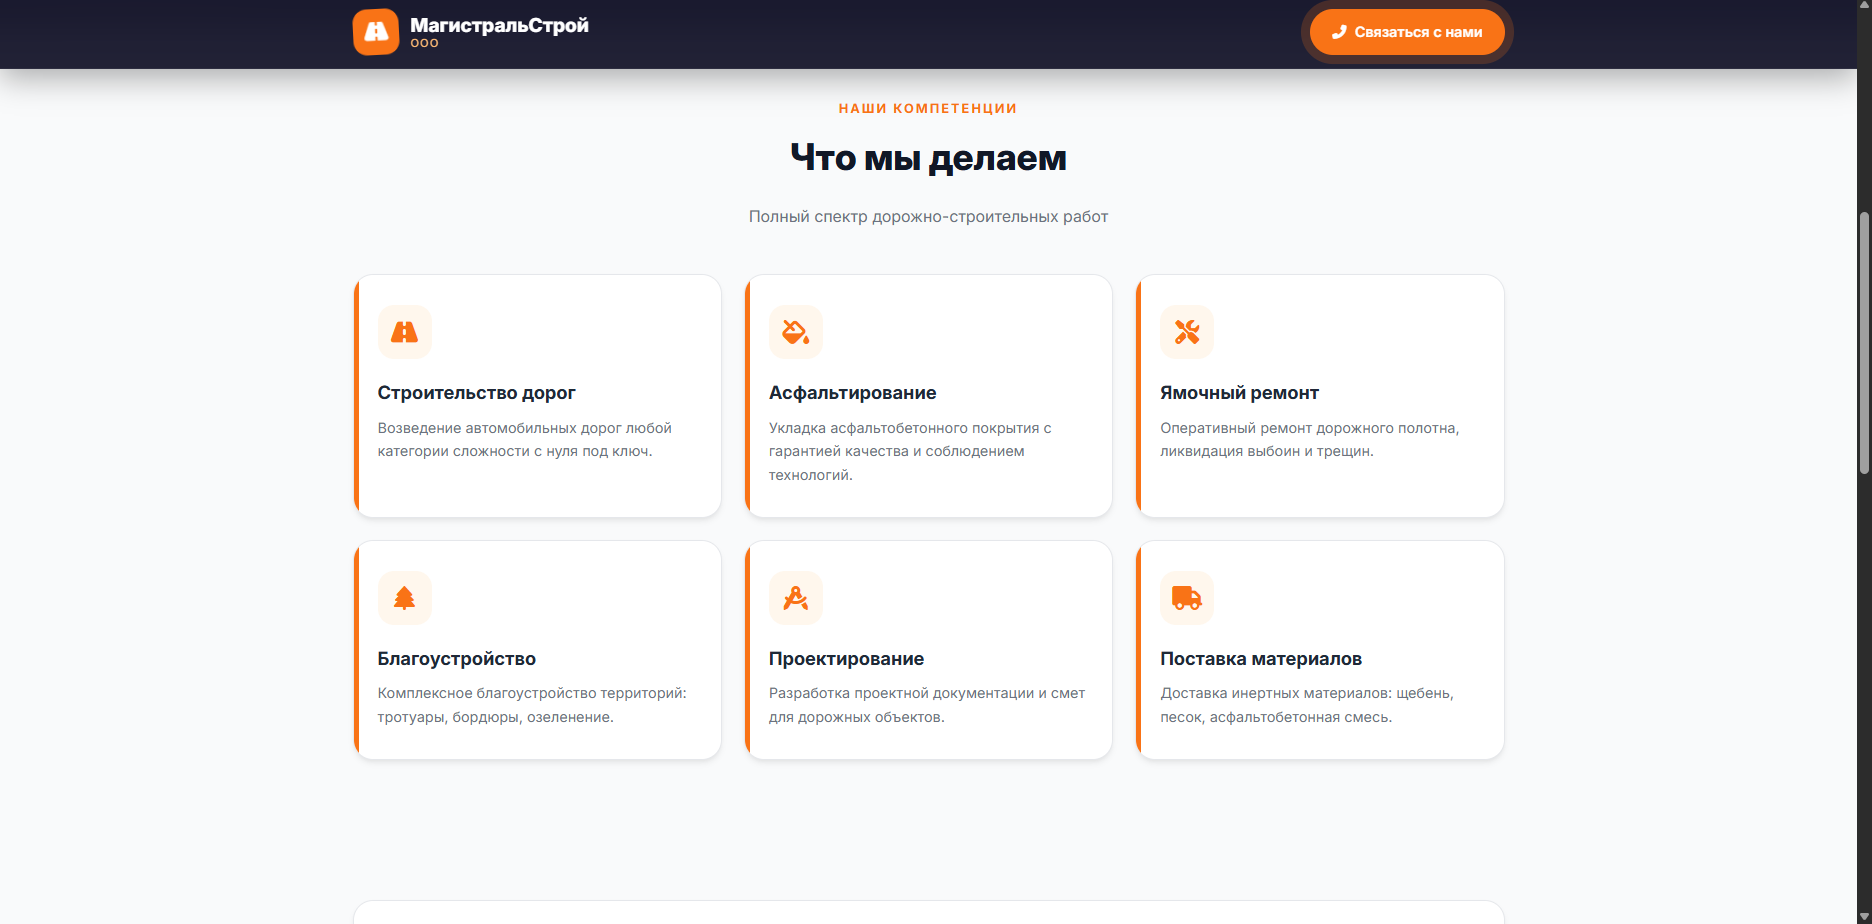Click the scrollbar down arrow

(x=1864, y=916)
